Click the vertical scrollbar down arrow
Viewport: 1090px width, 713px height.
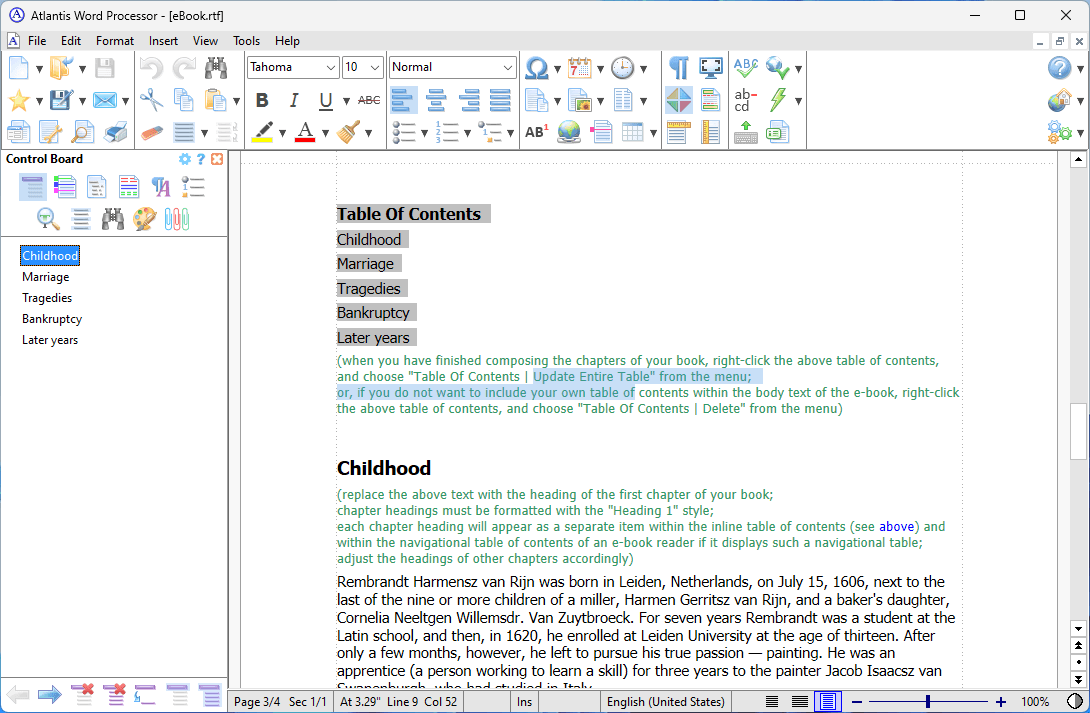tap(1078, 629)
